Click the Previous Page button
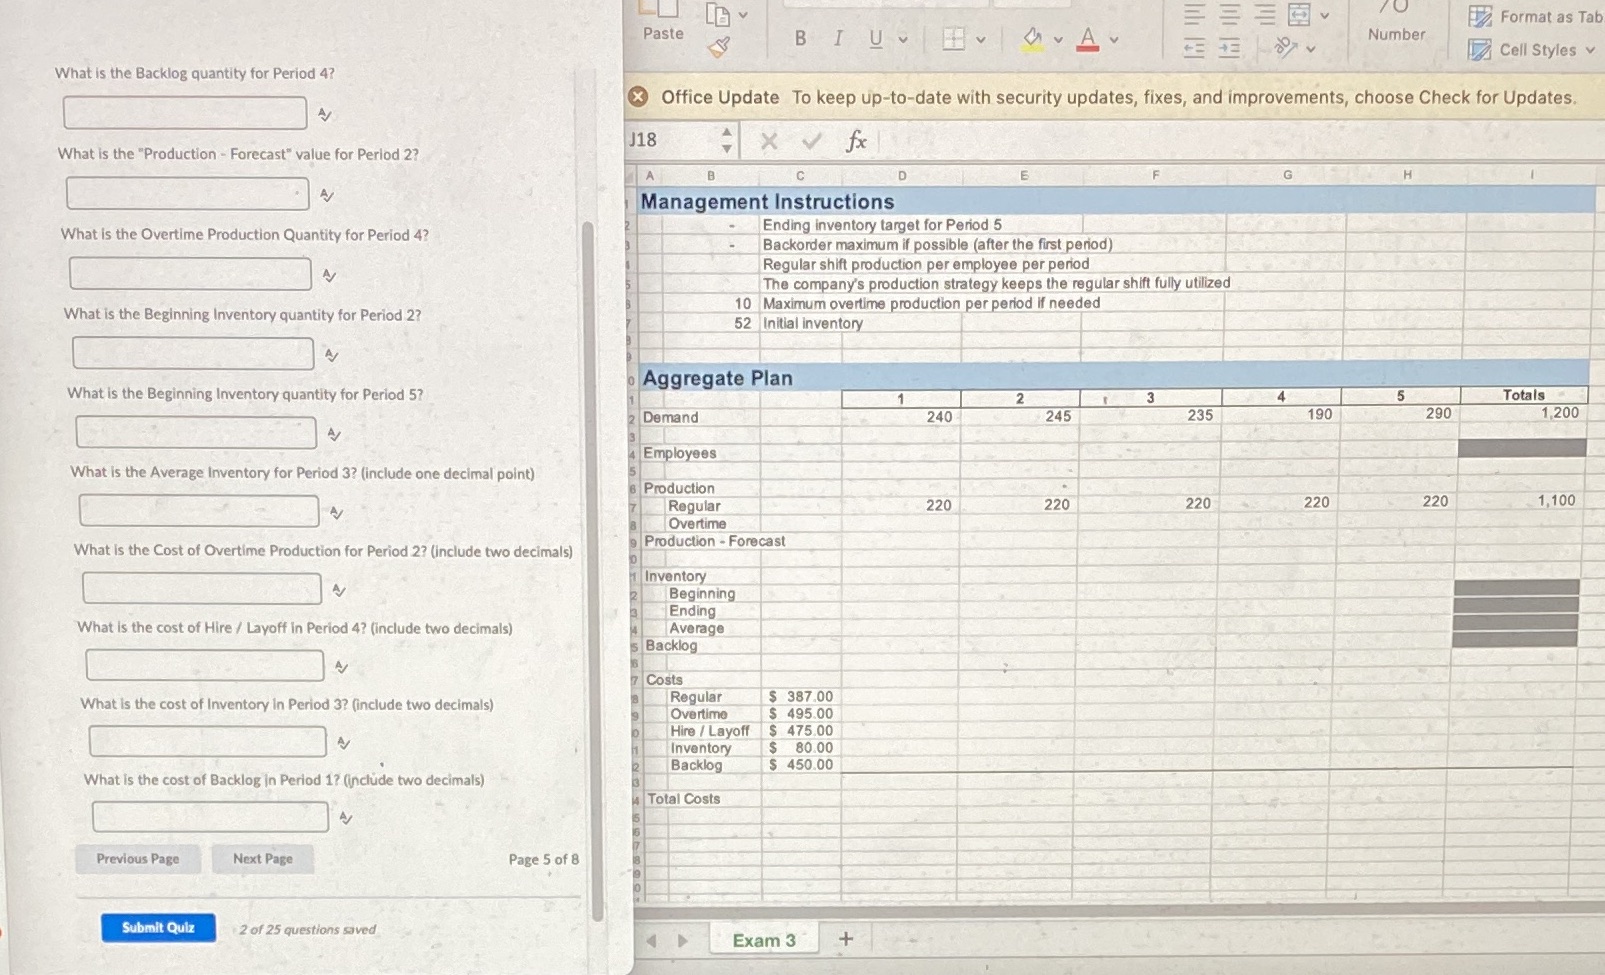This screenshot has height=975, width=1605. pos(138,859)
